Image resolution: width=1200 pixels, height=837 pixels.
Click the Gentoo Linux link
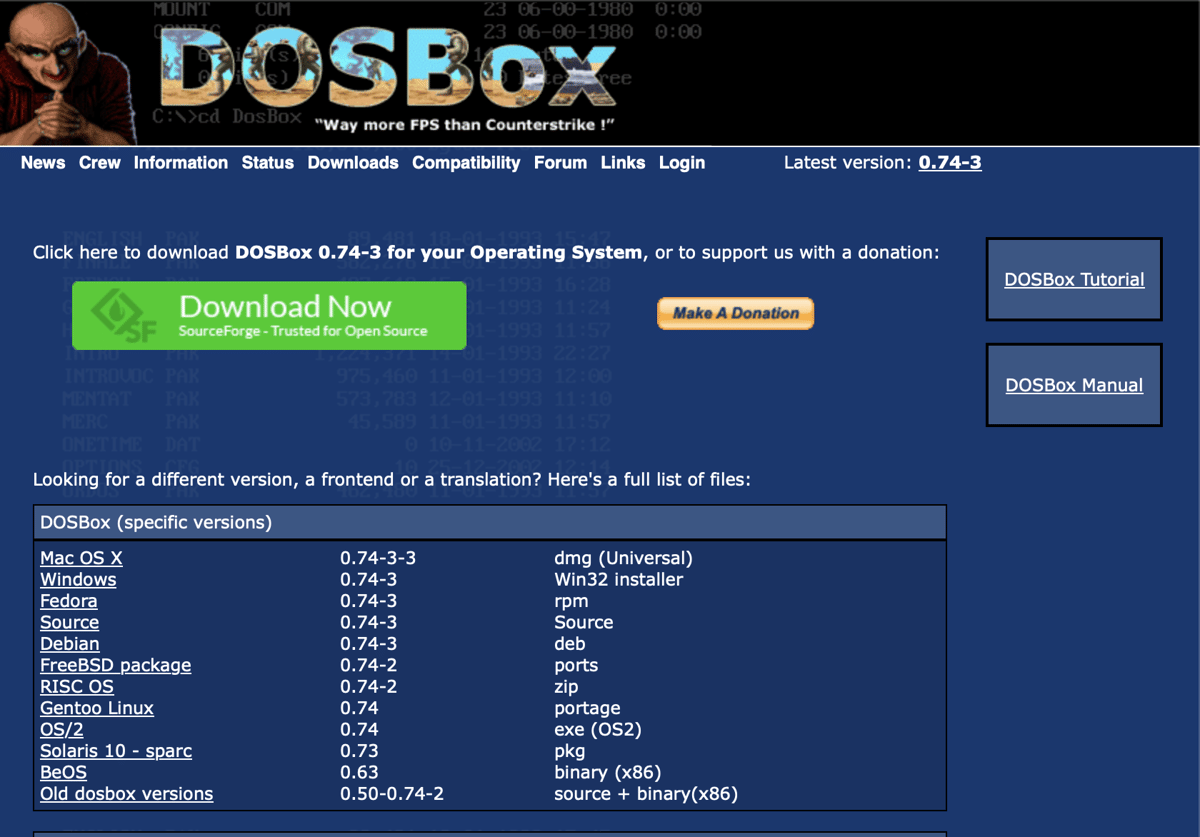pos(97,708)
